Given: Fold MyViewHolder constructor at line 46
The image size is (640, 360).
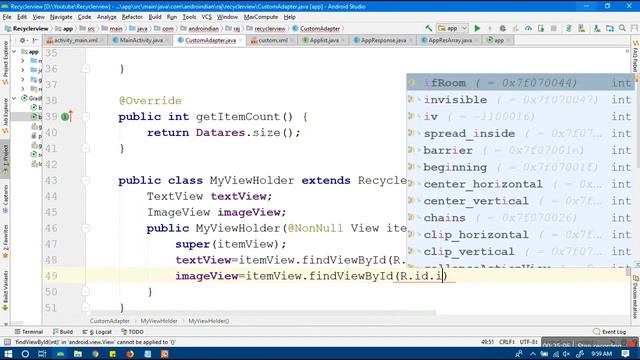Looking at the screenshot, I should click(x=85, y=228).
